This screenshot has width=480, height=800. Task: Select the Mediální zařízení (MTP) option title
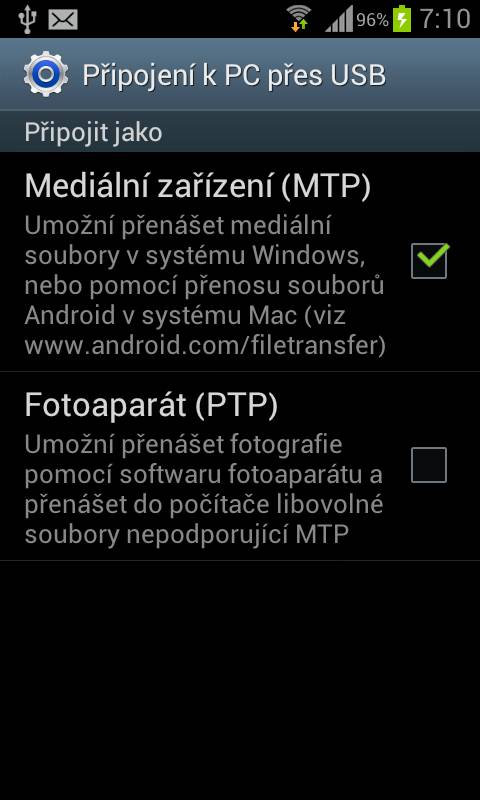[197, 186]
